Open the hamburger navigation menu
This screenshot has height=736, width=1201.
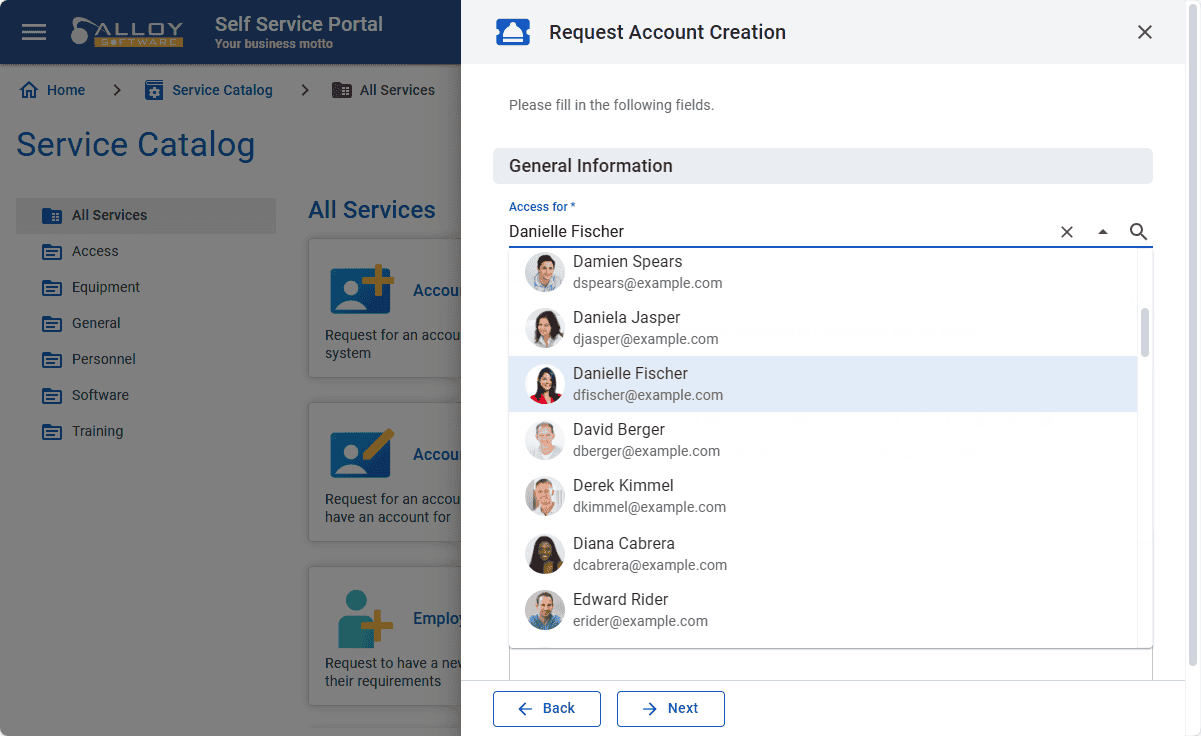34,32
